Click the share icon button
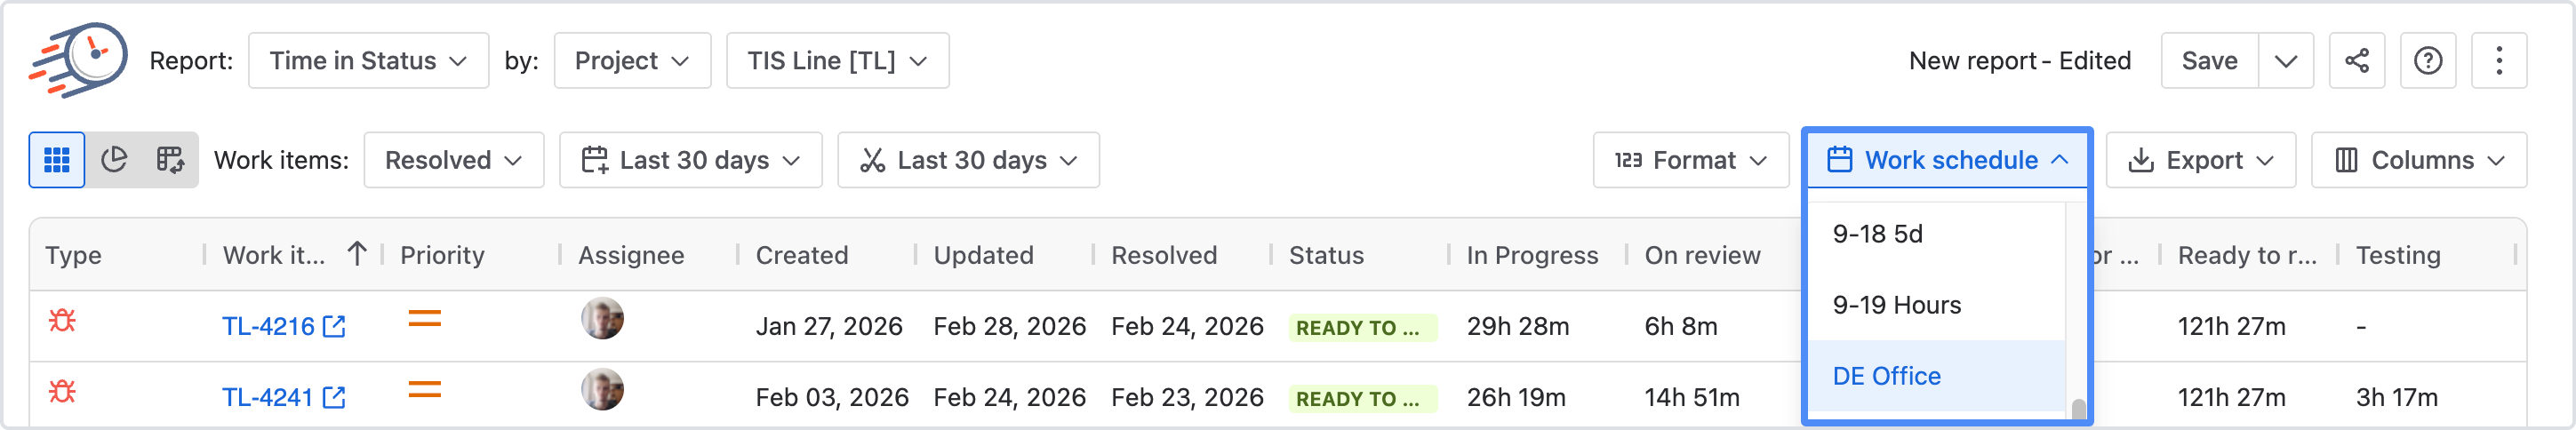2576x430 pixels. (2357, 61)
